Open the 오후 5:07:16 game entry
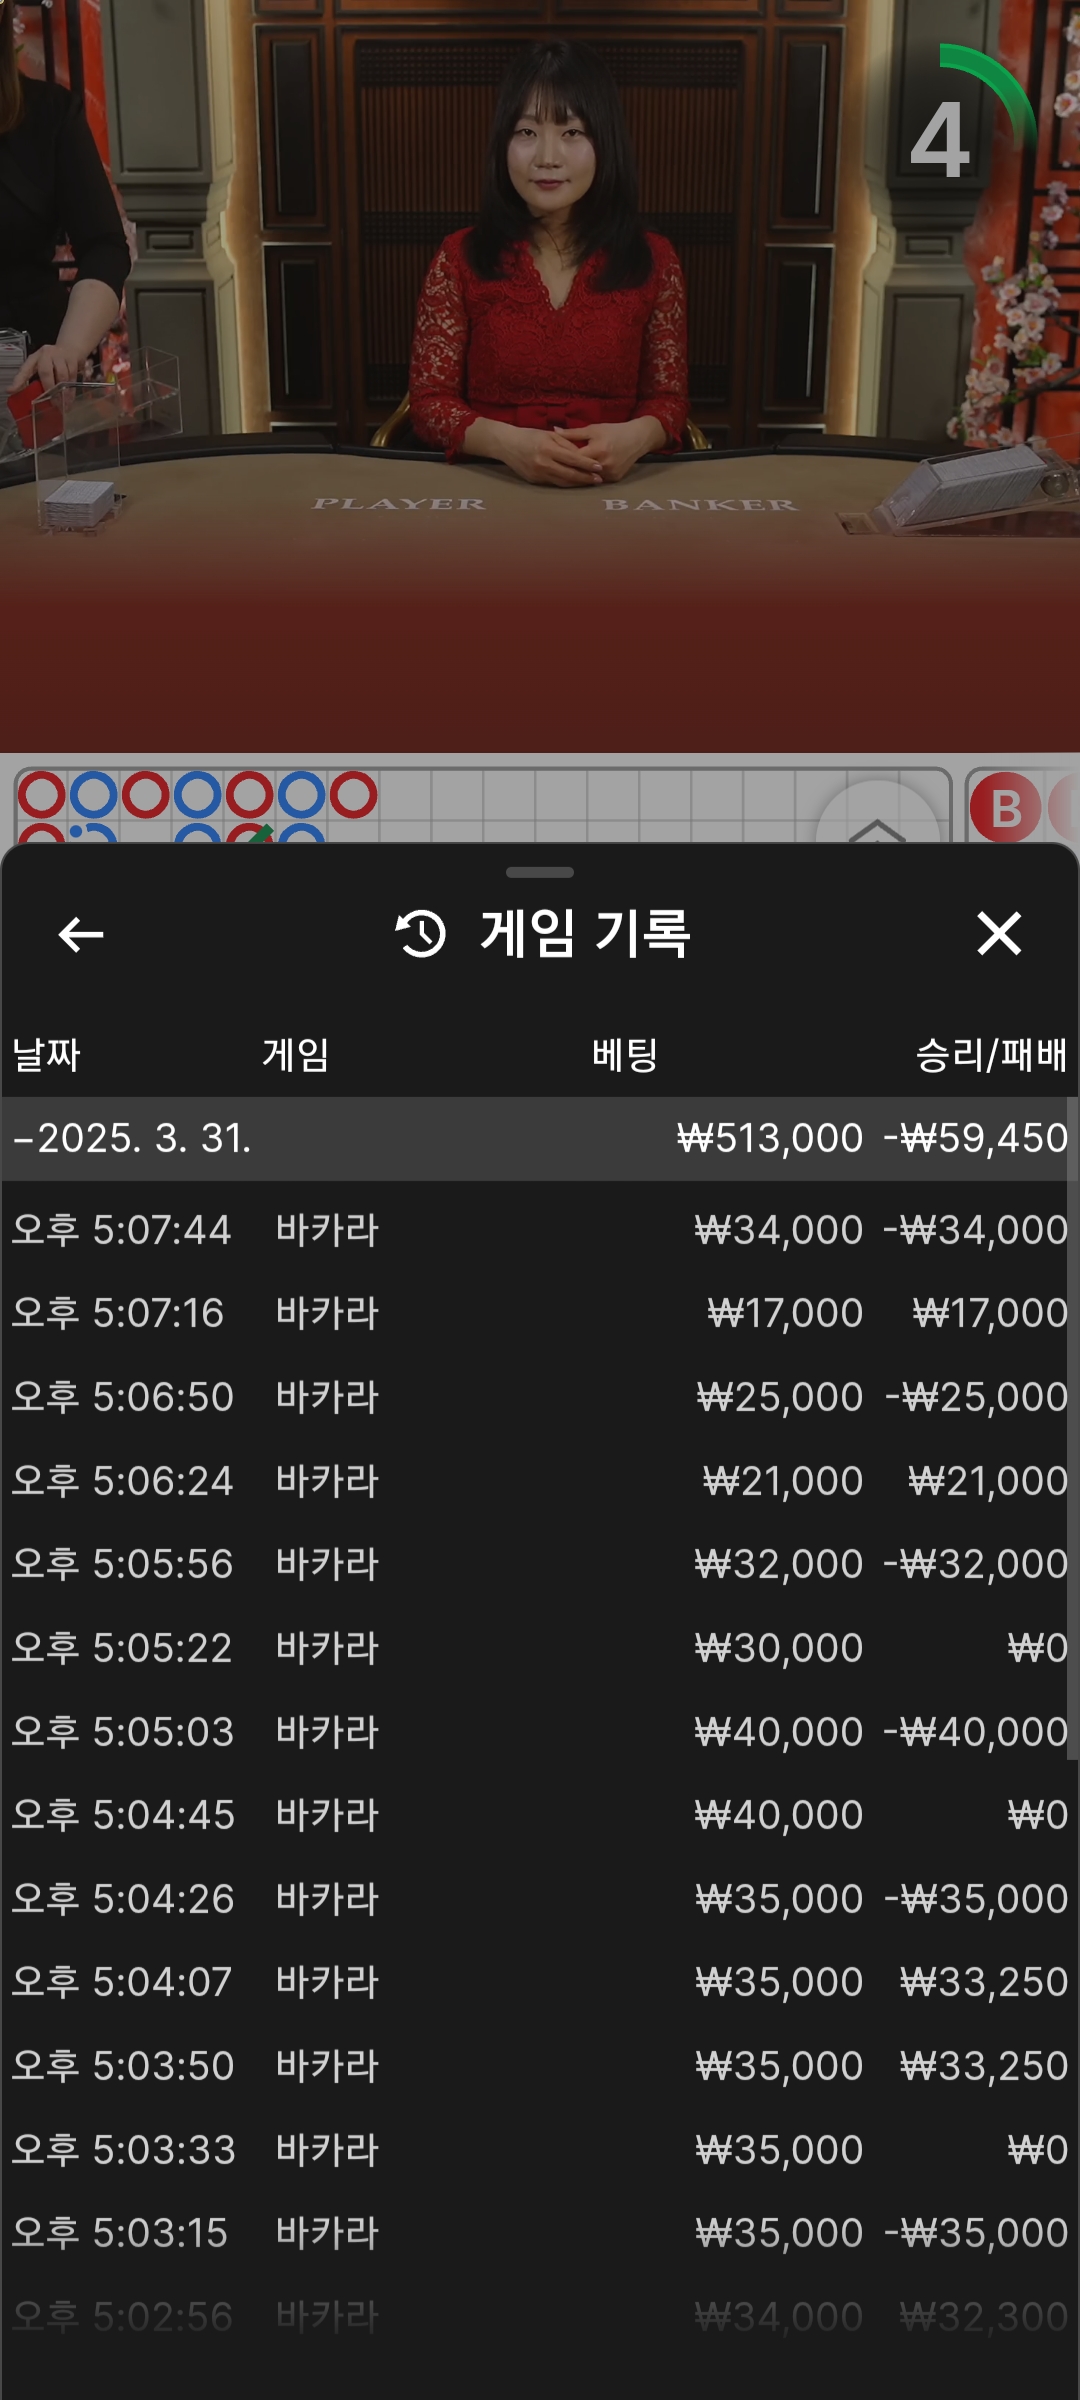The height and width of the screenshot is (2400, 1080). pyautogui.click(x=540, y=1313)
